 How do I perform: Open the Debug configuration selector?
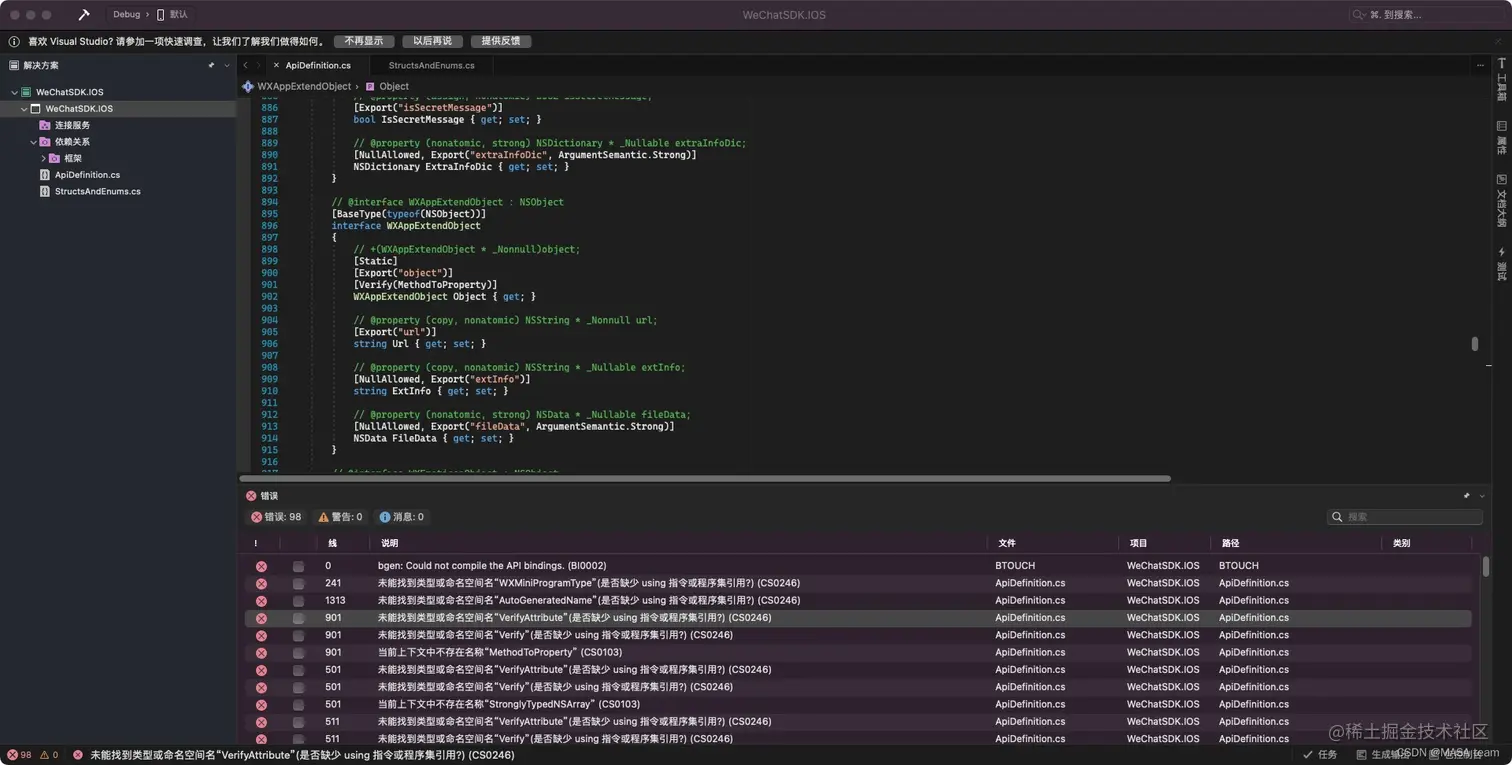coord(127,15)
